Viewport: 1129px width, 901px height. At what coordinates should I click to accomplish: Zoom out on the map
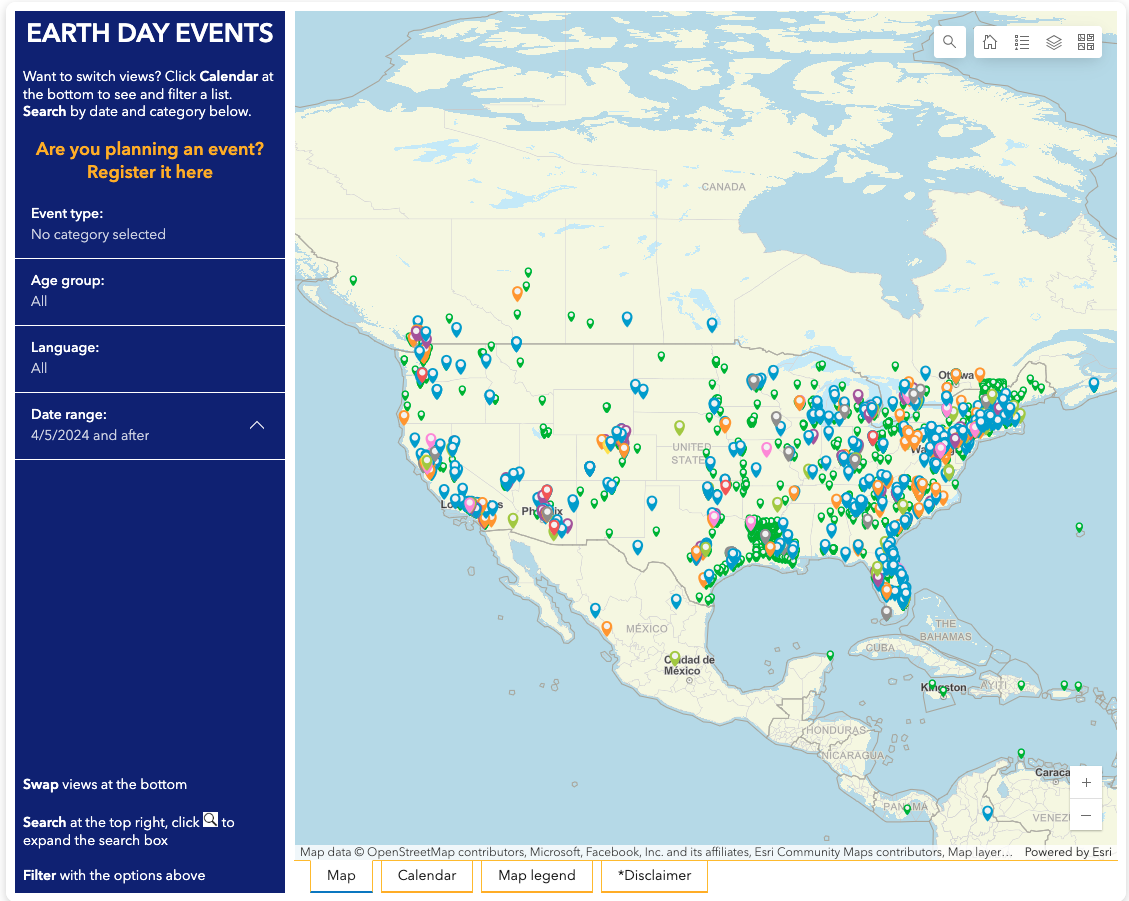(1086, 816)
